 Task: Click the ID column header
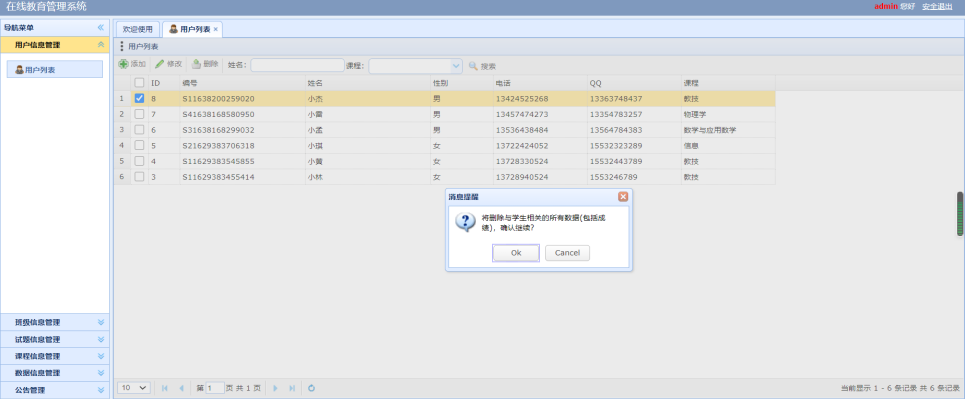point(164,83)
